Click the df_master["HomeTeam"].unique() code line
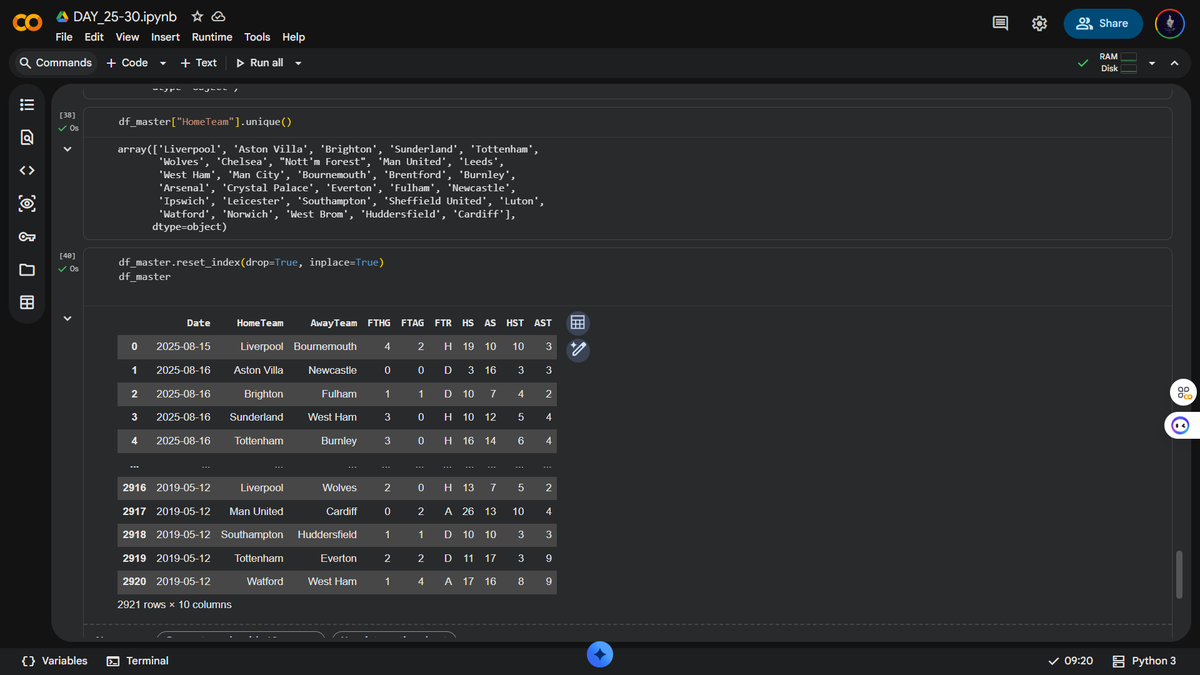 pos(204,122)
